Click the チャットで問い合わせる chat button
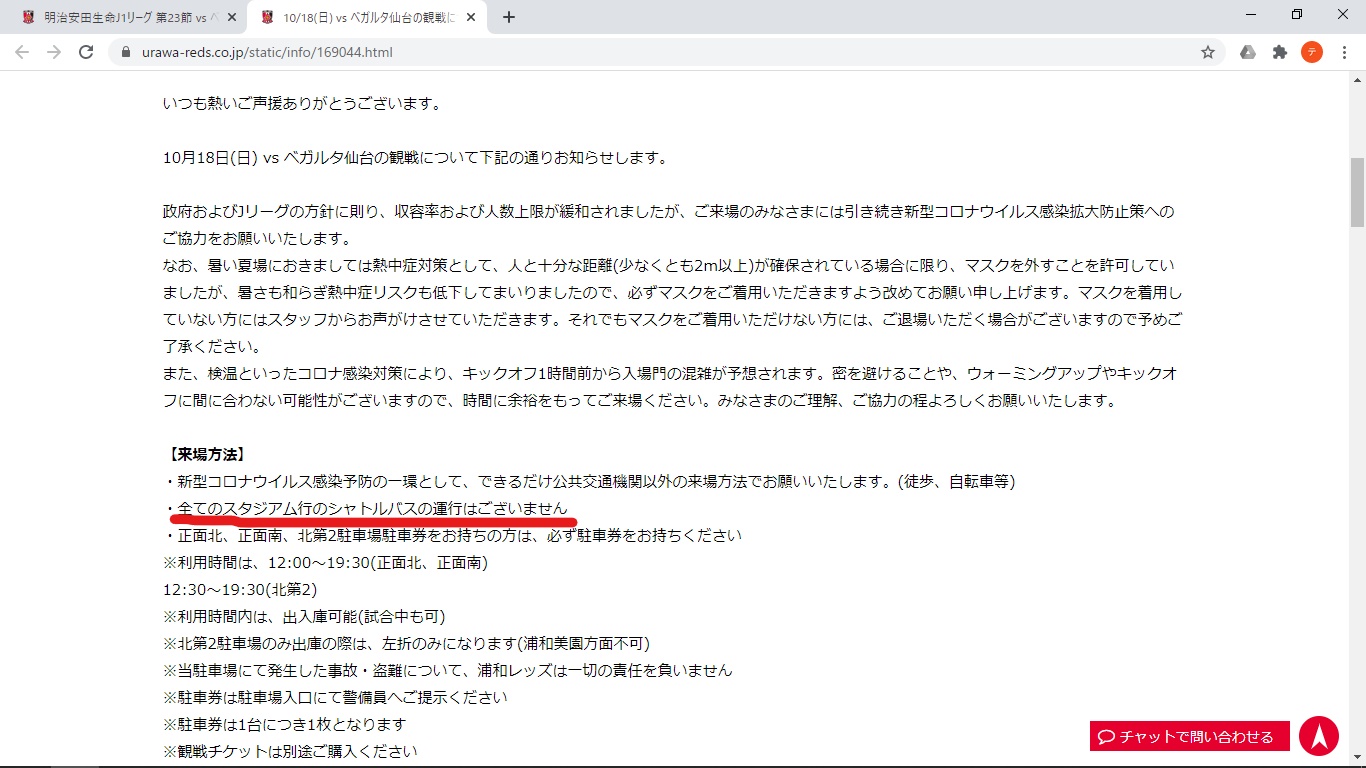This screenshot has height=768, width=1366. [1189, 736]
